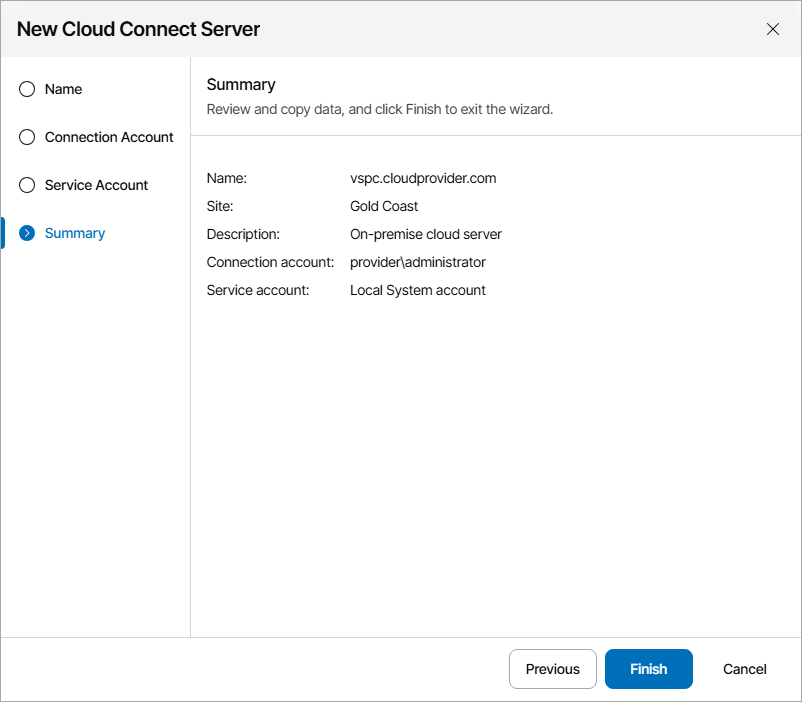Click the blue active-step arrow badge
Screen dimensions: 802x702
pos(25,233)
